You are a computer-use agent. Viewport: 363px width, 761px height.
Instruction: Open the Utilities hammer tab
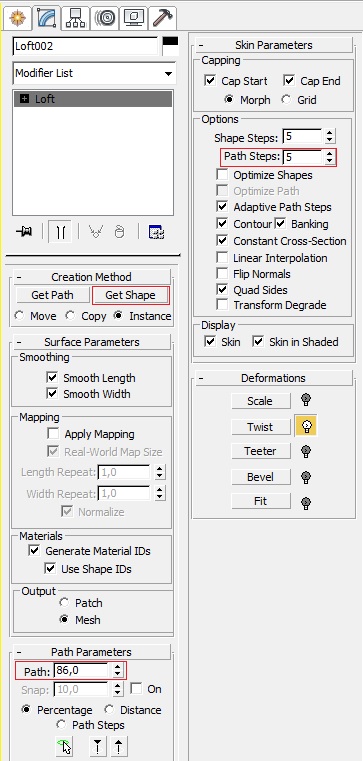tap(162, 17)
